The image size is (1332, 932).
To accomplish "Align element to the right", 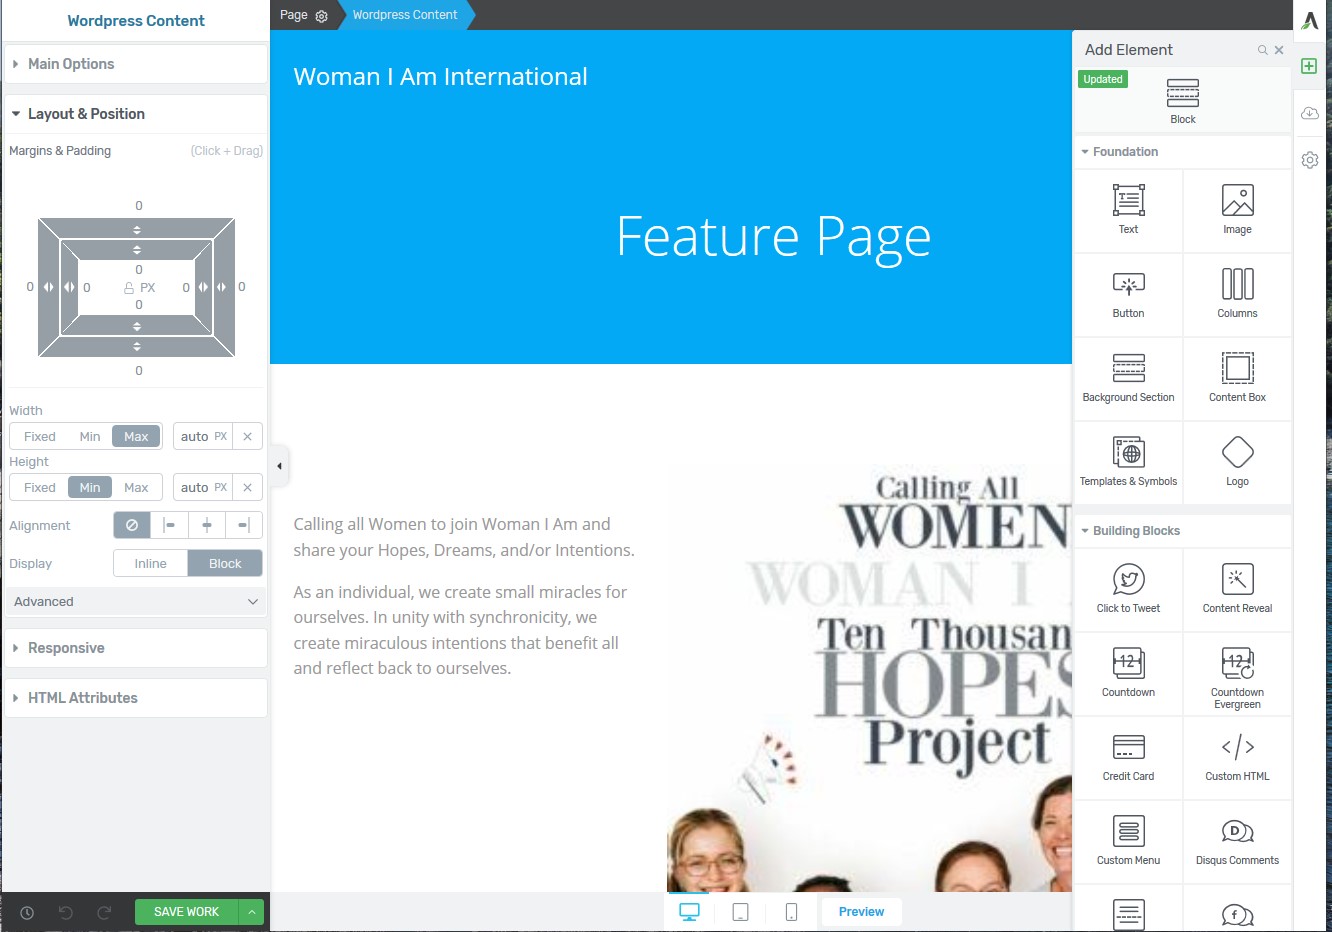I will pos(244,525).
